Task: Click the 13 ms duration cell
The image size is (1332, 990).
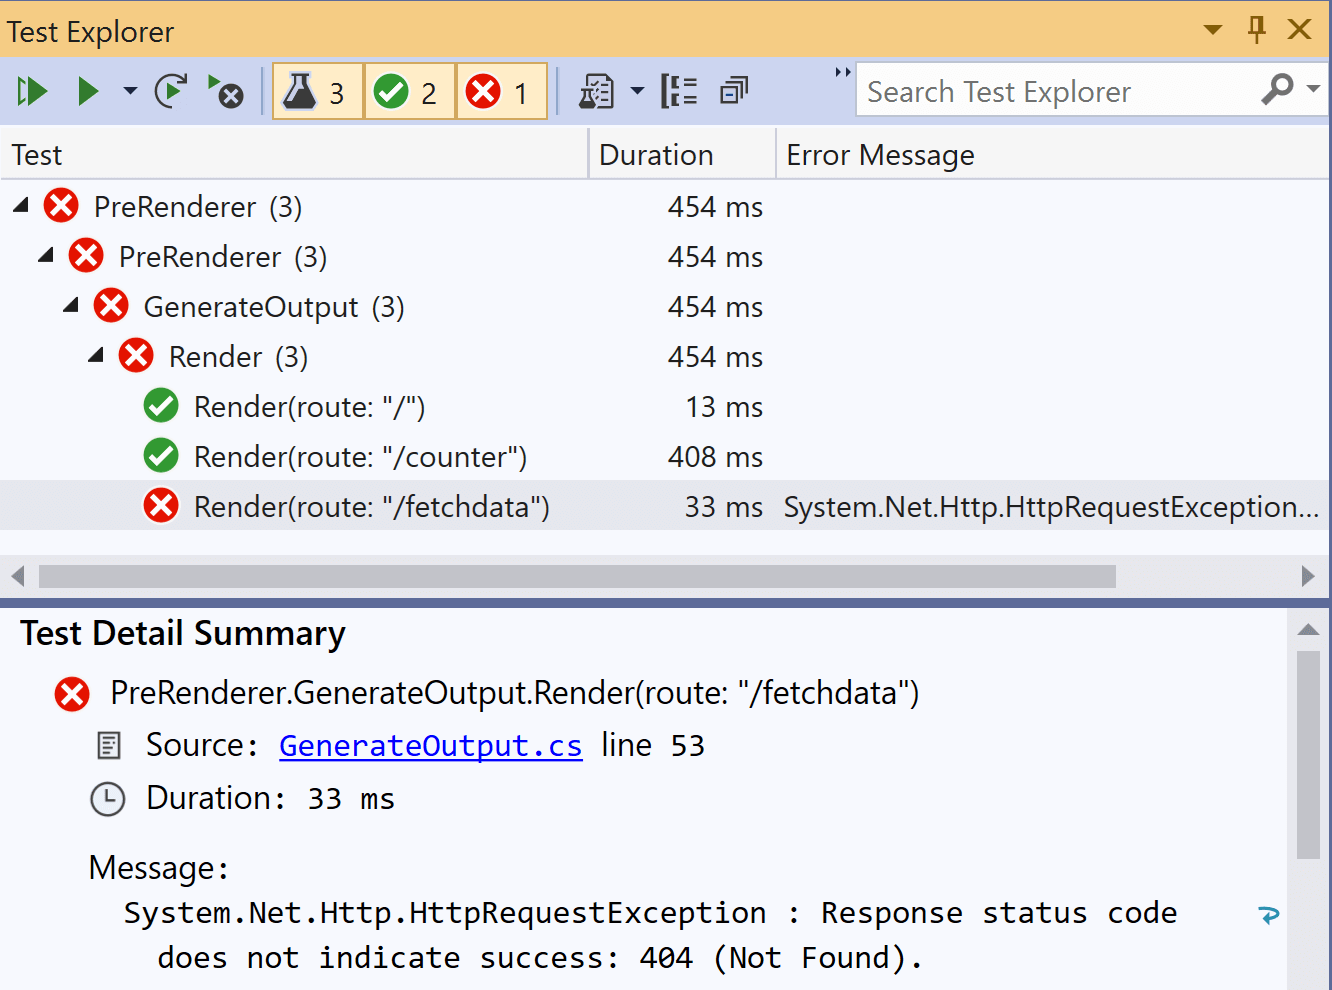Action: [x=724, y=407]
